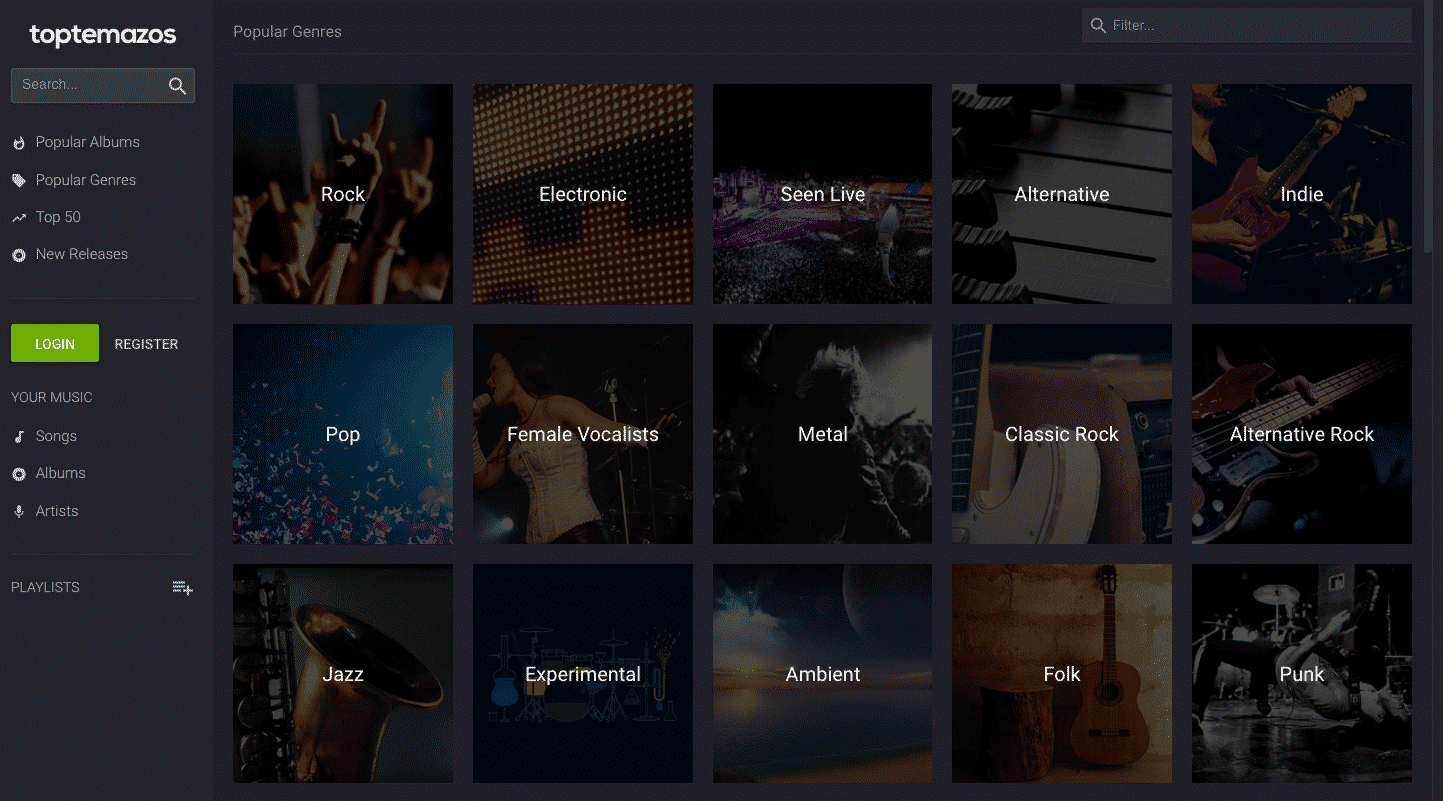Open the Metal genre tile
Viewport: 1443px width, 801px height.
click(x=822, y=434)
